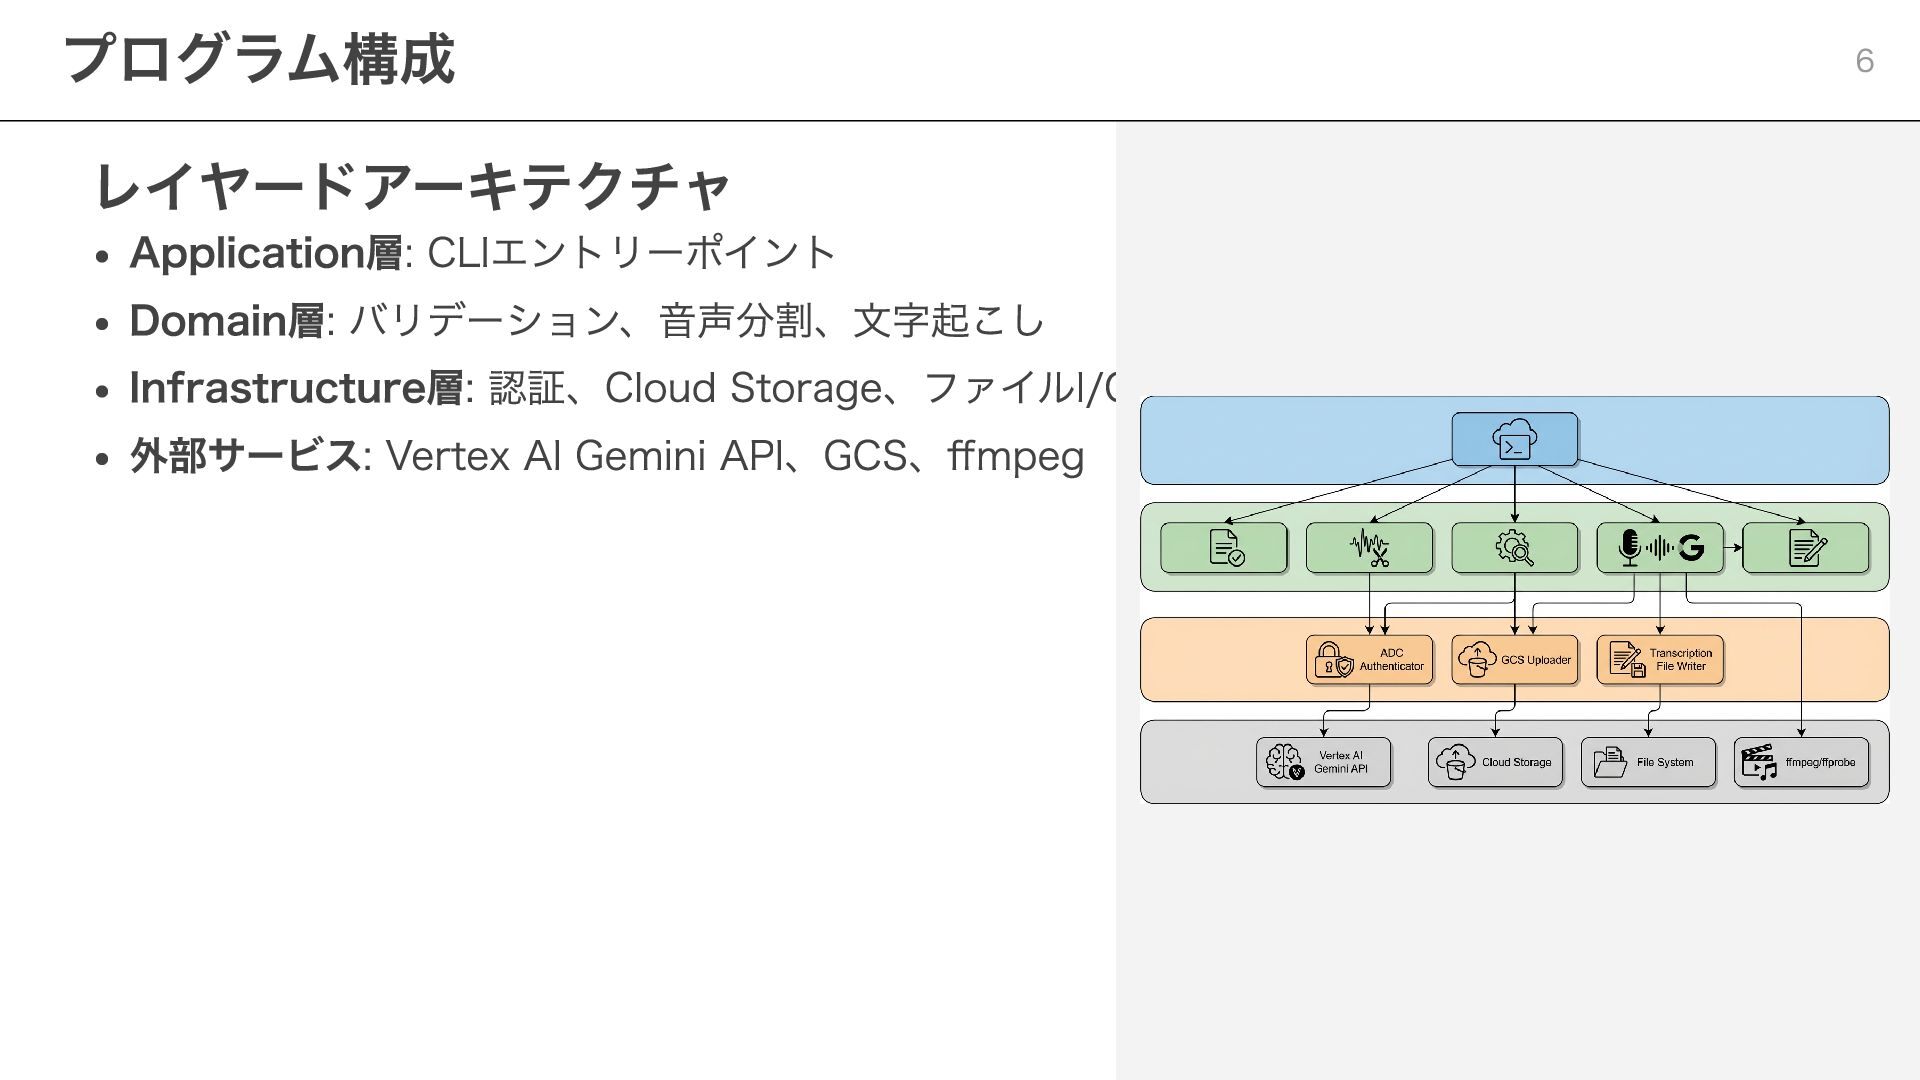Image resolution: width=1920 pixels, height=1080 pixels.
Task: Click the document checkmark validation icon
Action: [x=1226, y=548]
